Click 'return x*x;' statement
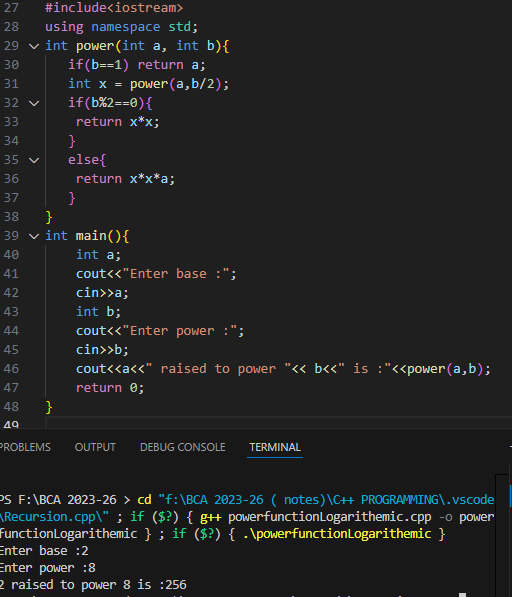This screenshot has width=512, height=597. tap(118, 122)
